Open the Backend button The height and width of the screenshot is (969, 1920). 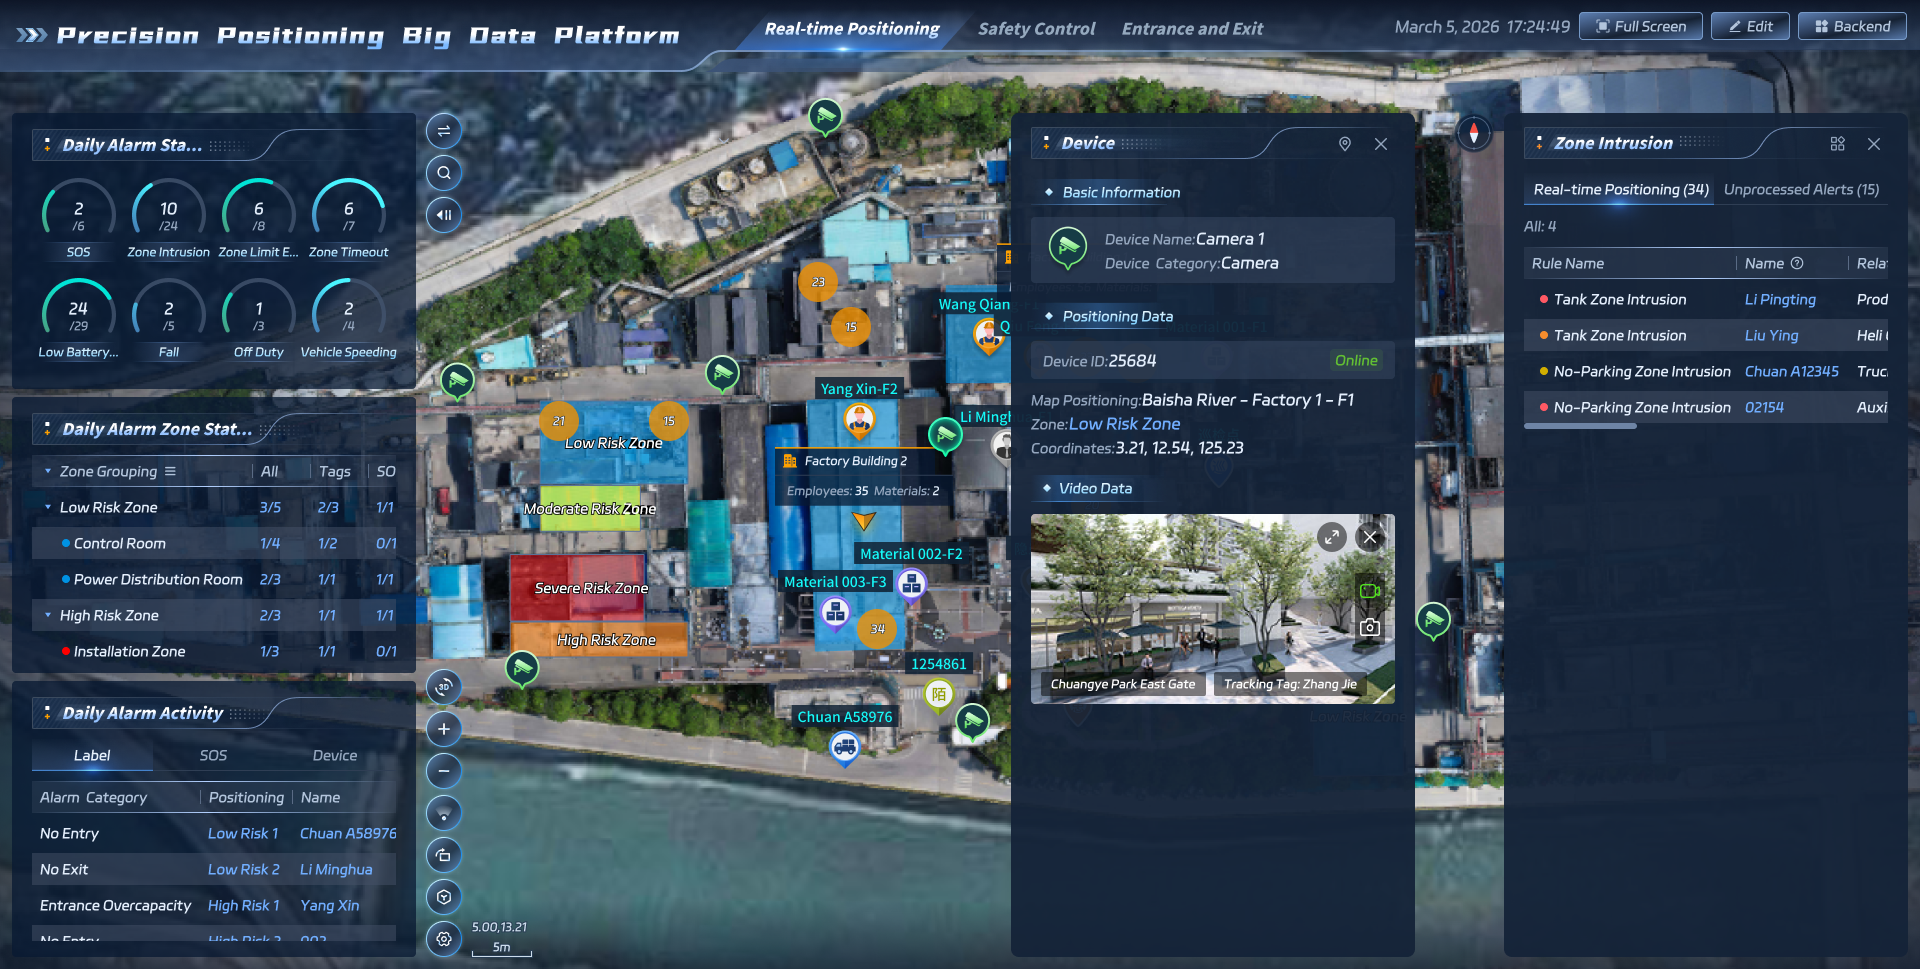click(x=1852, y=27)
